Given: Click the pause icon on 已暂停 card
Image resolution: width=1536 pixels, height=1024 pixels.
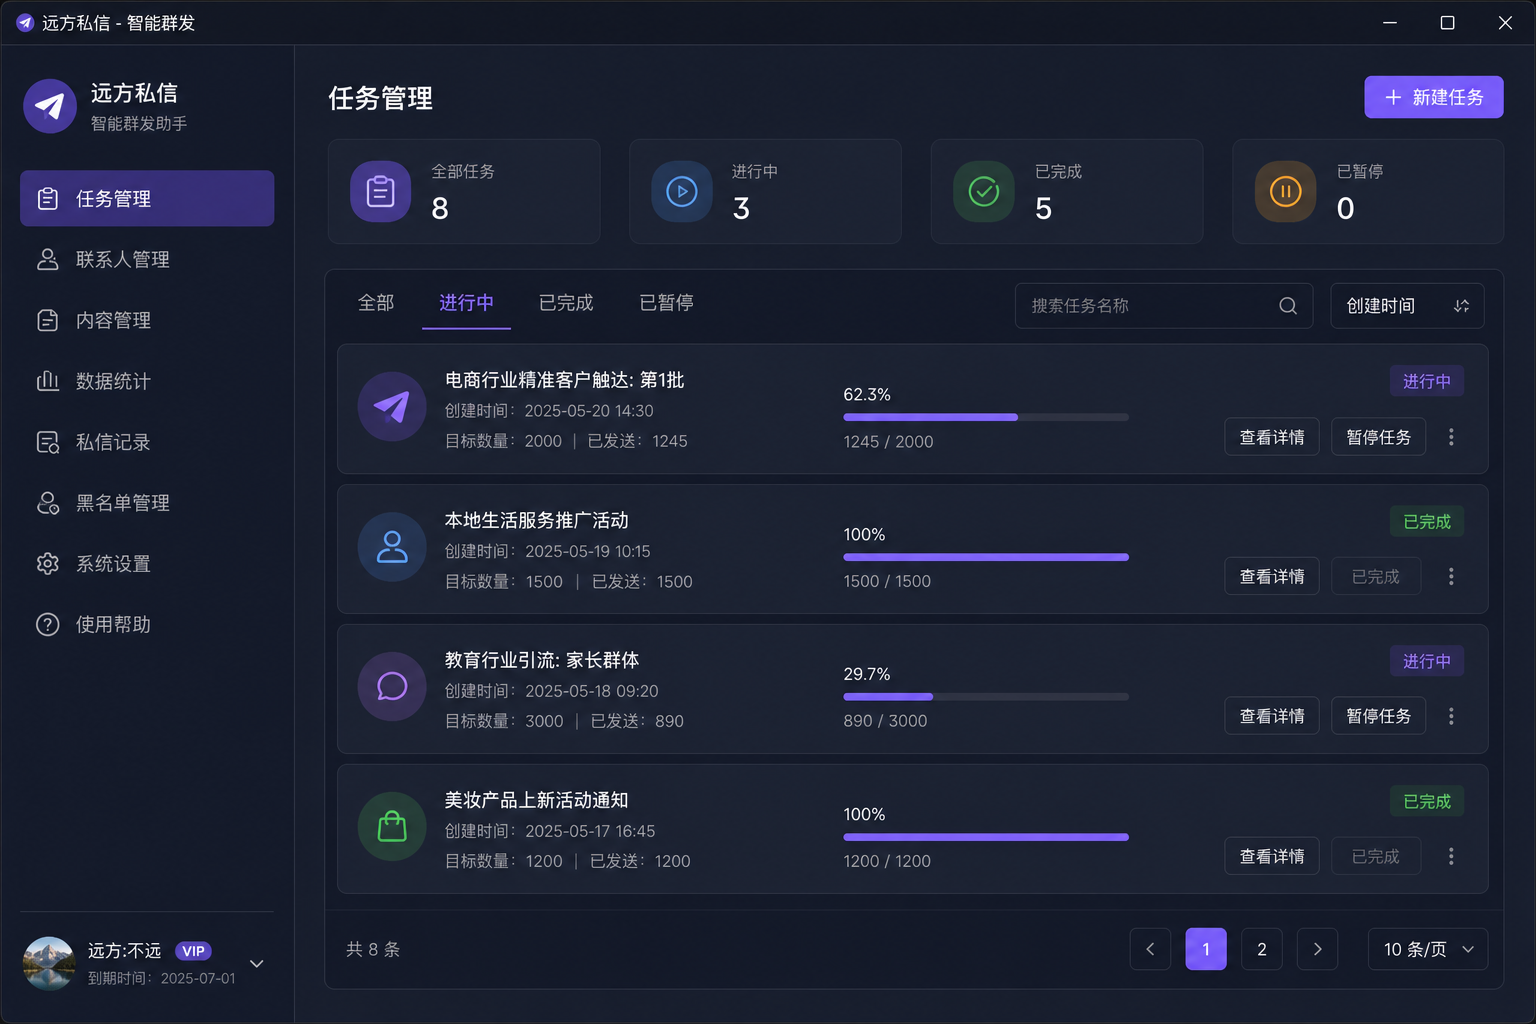Looking at the screenshot, I should pos(1286,191).
